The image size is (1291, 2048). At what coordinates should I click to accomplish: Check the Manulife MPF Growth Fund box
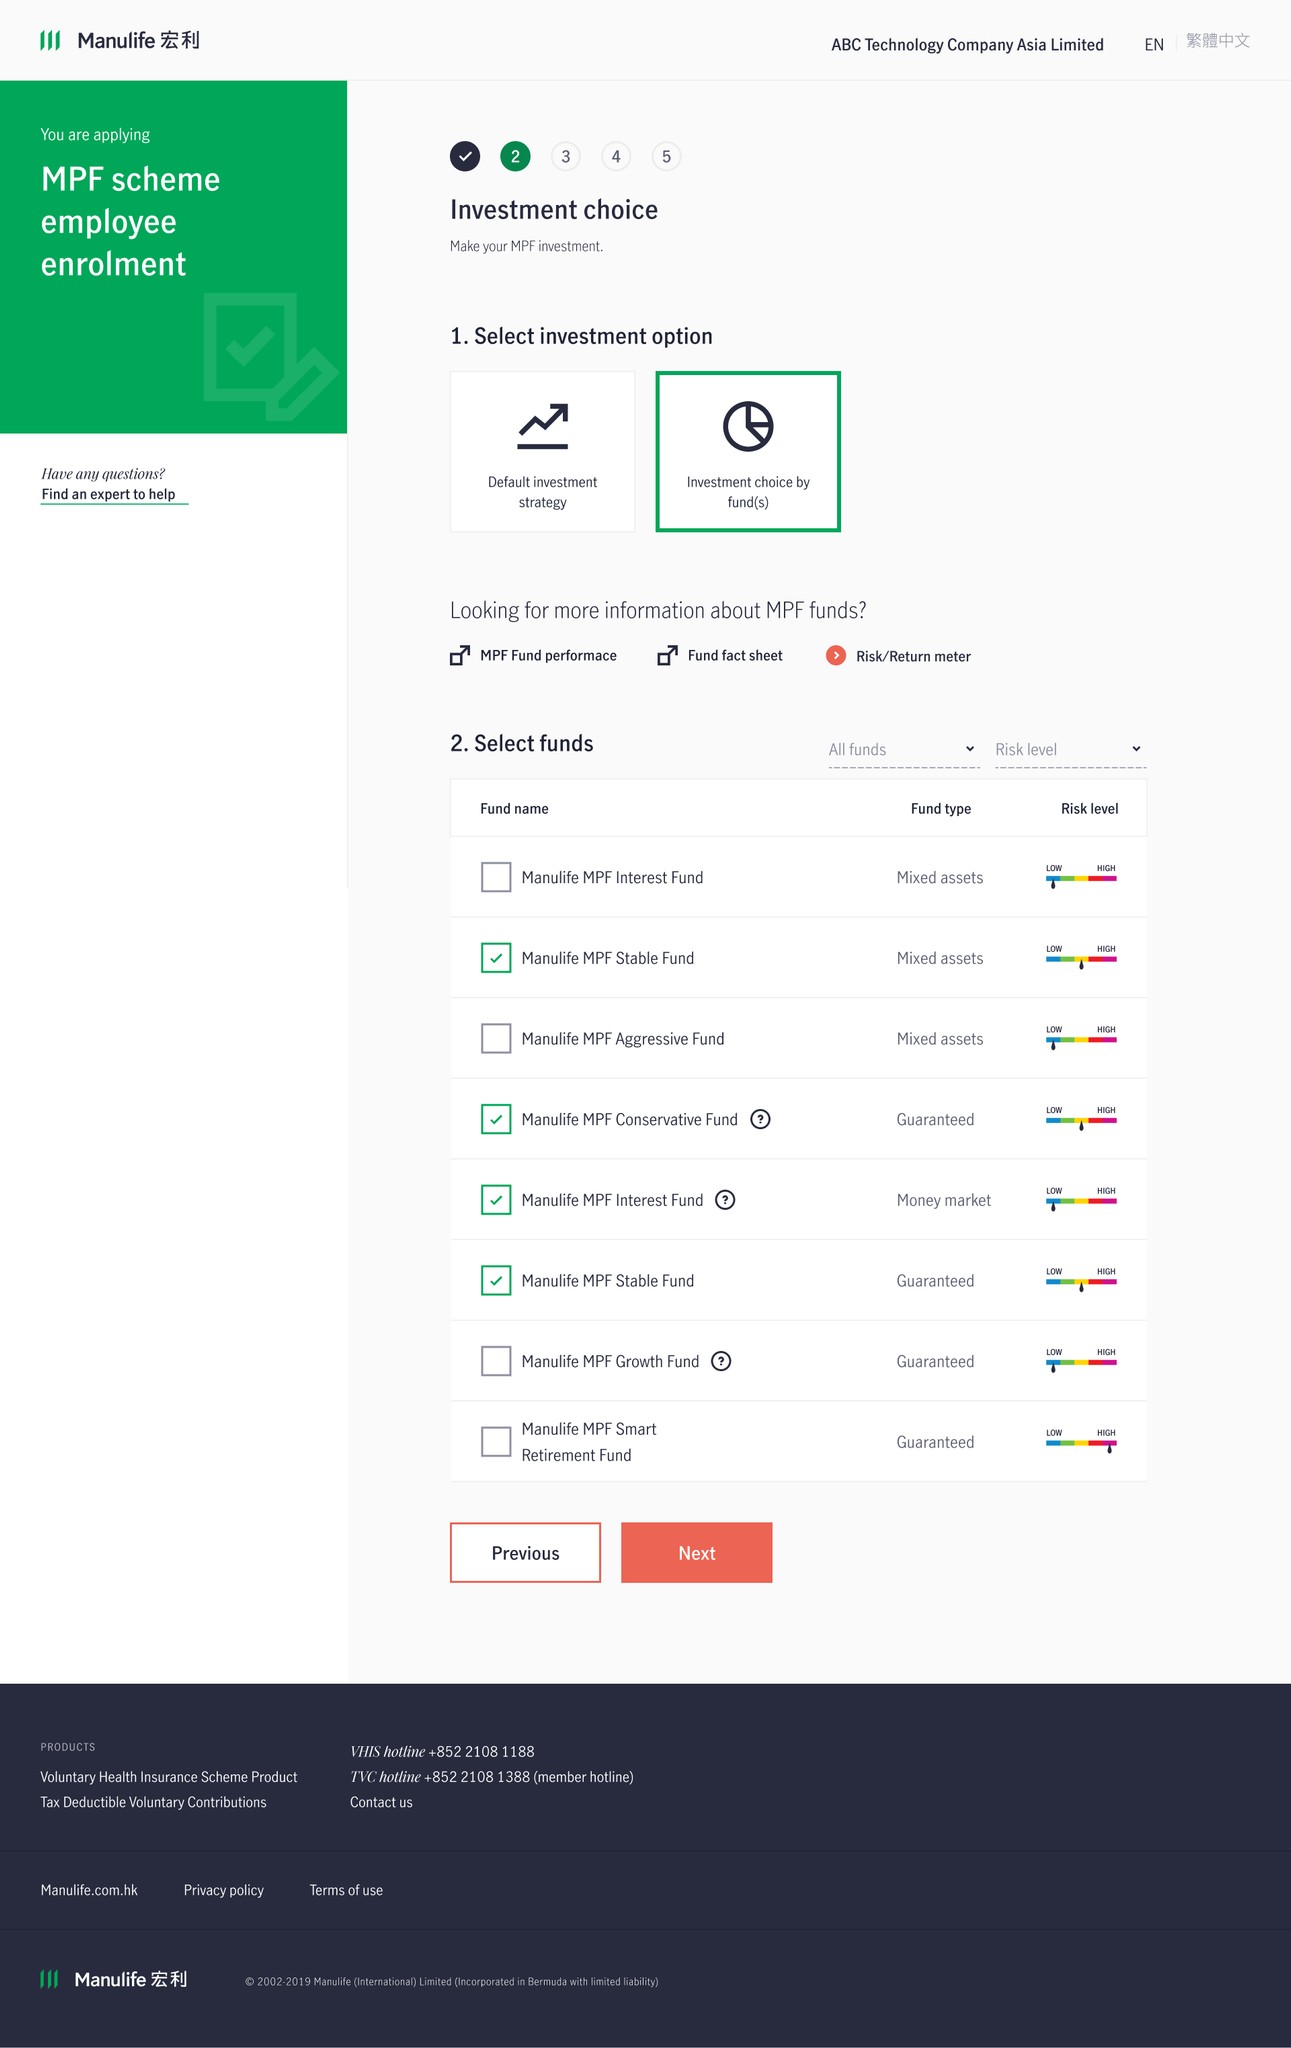point(496,1361)
